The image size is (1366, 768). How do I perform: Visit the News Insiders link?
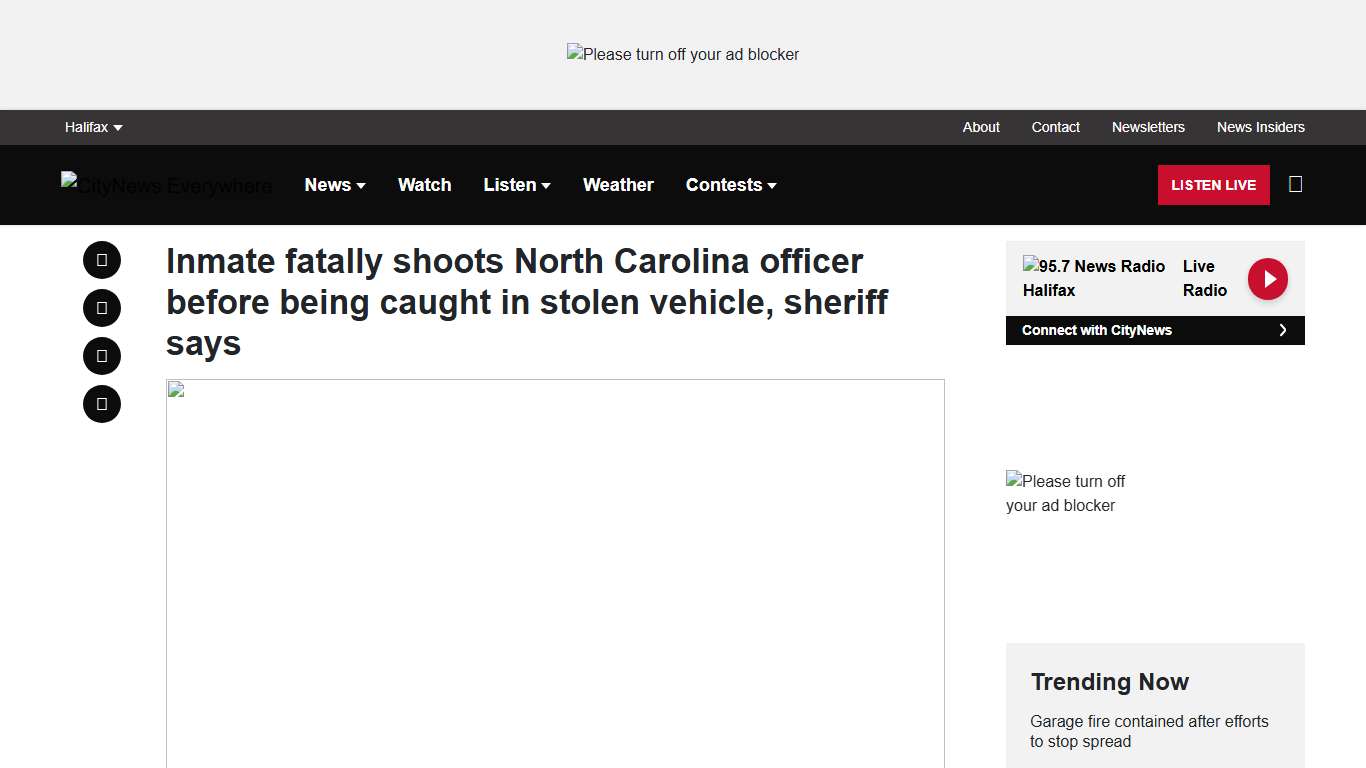(1261, 127)
